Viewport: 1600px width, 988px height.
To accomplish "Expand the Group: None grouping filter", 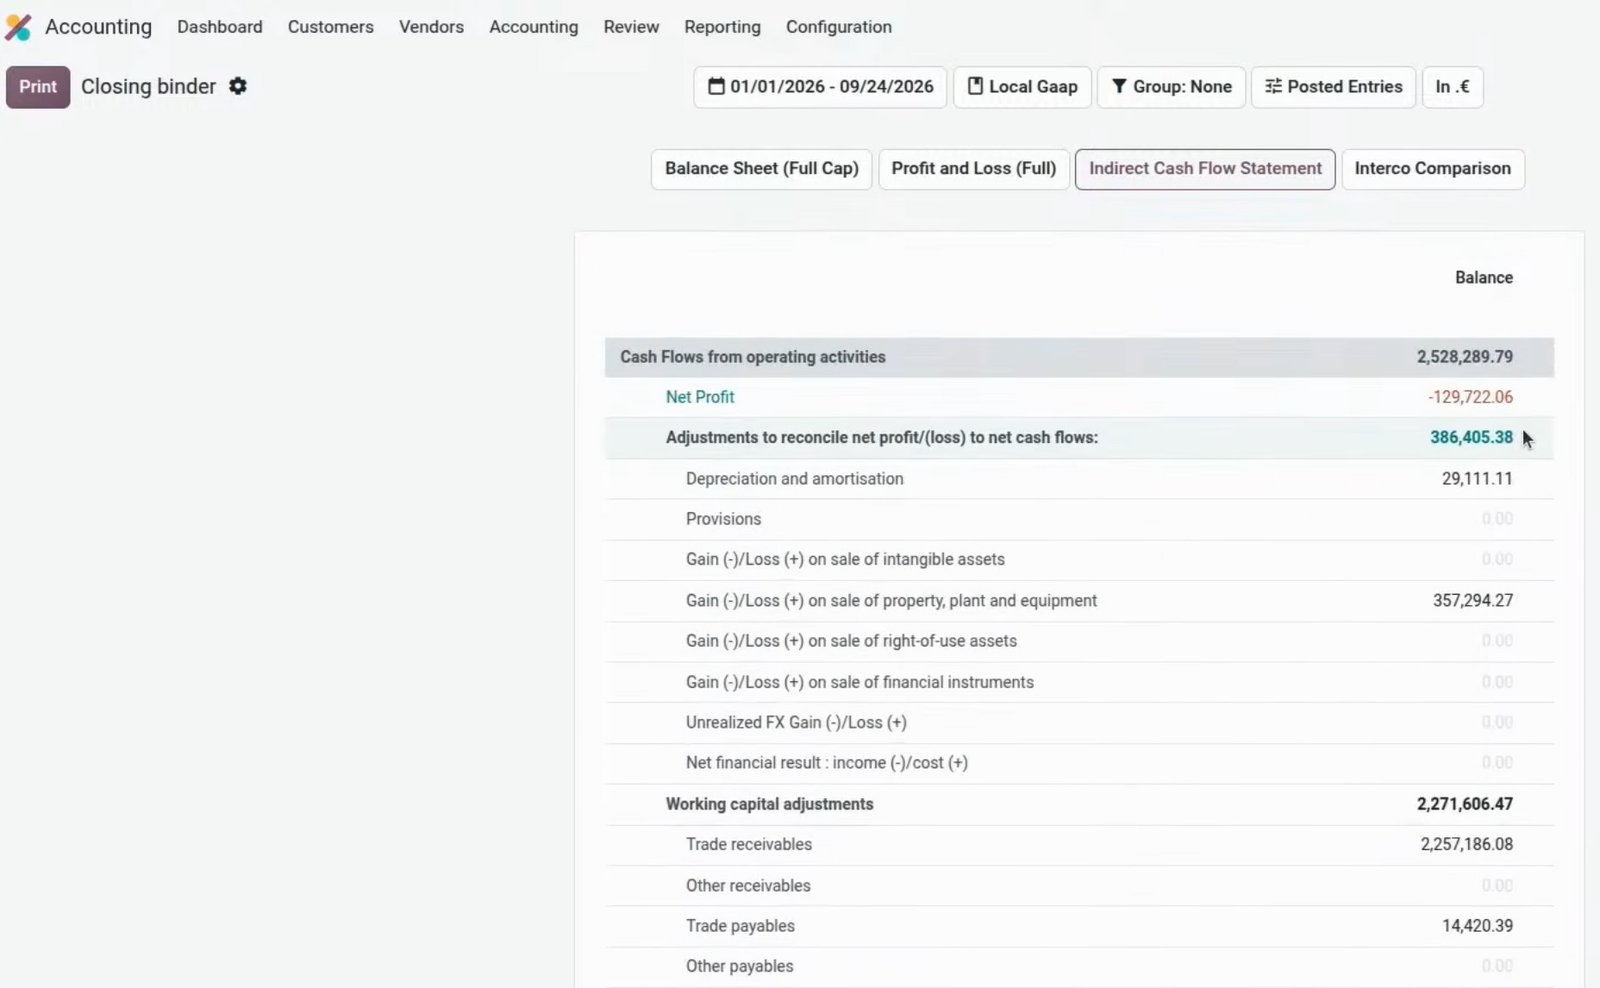I will coord(1171,87).
